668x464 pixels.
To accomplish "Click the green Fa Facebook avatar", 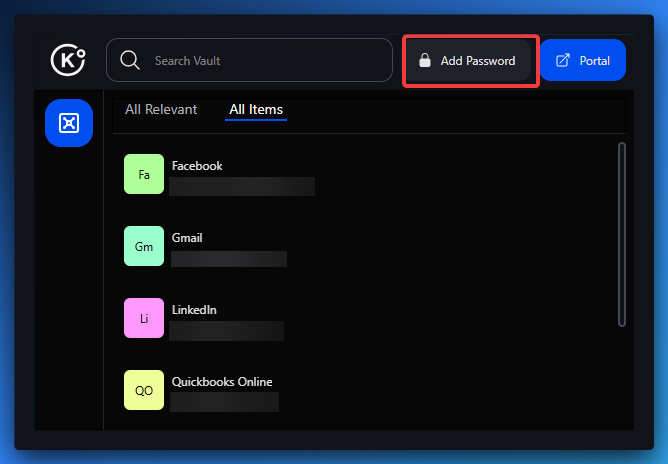I will (x=144, y=174).
